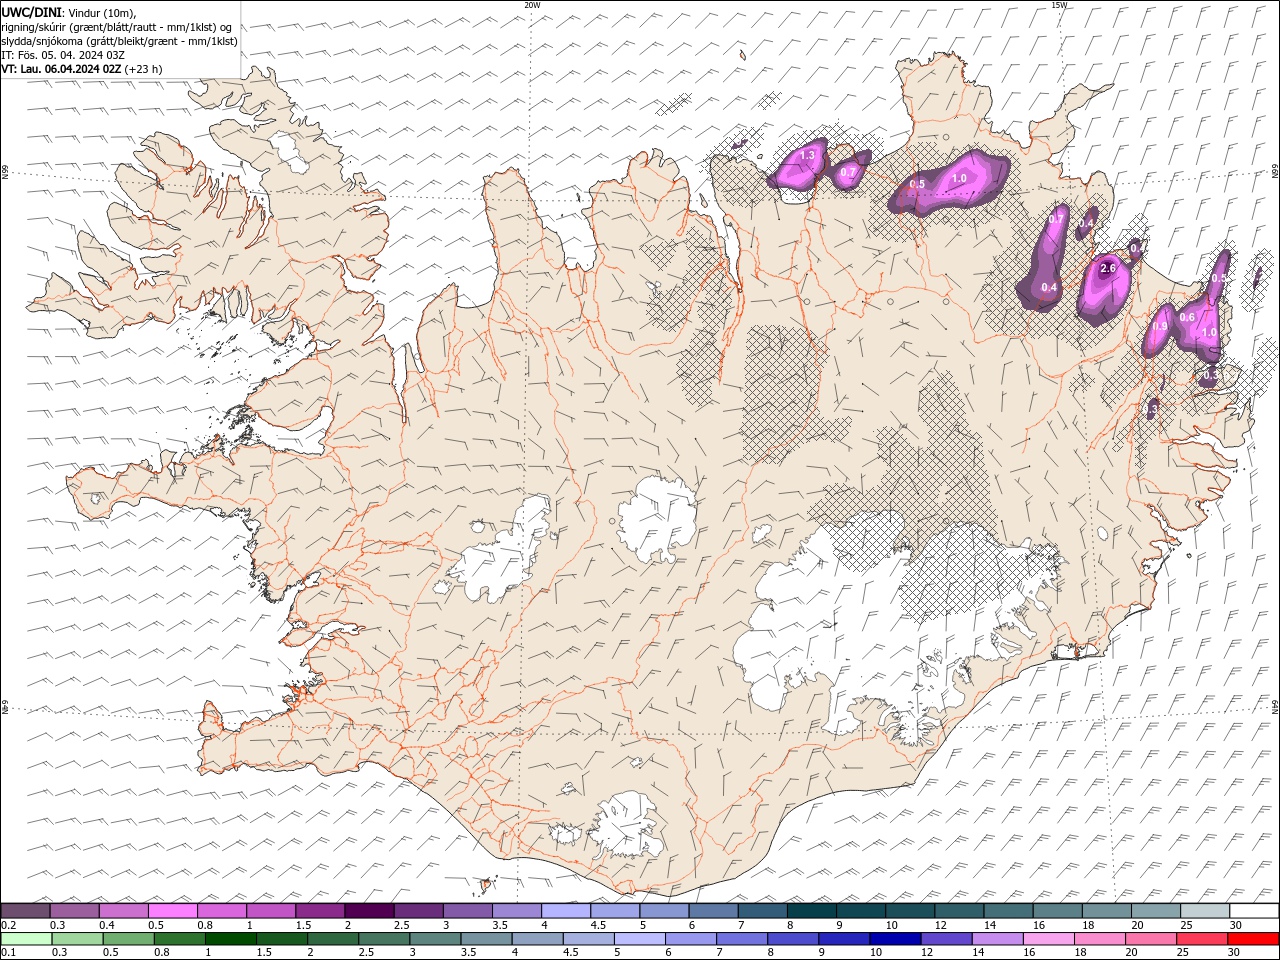Select the crimson swatch between 25 and 30 on lower scale
The height and width of the screenshot is (960, 1280).
tap(1203, 939)
